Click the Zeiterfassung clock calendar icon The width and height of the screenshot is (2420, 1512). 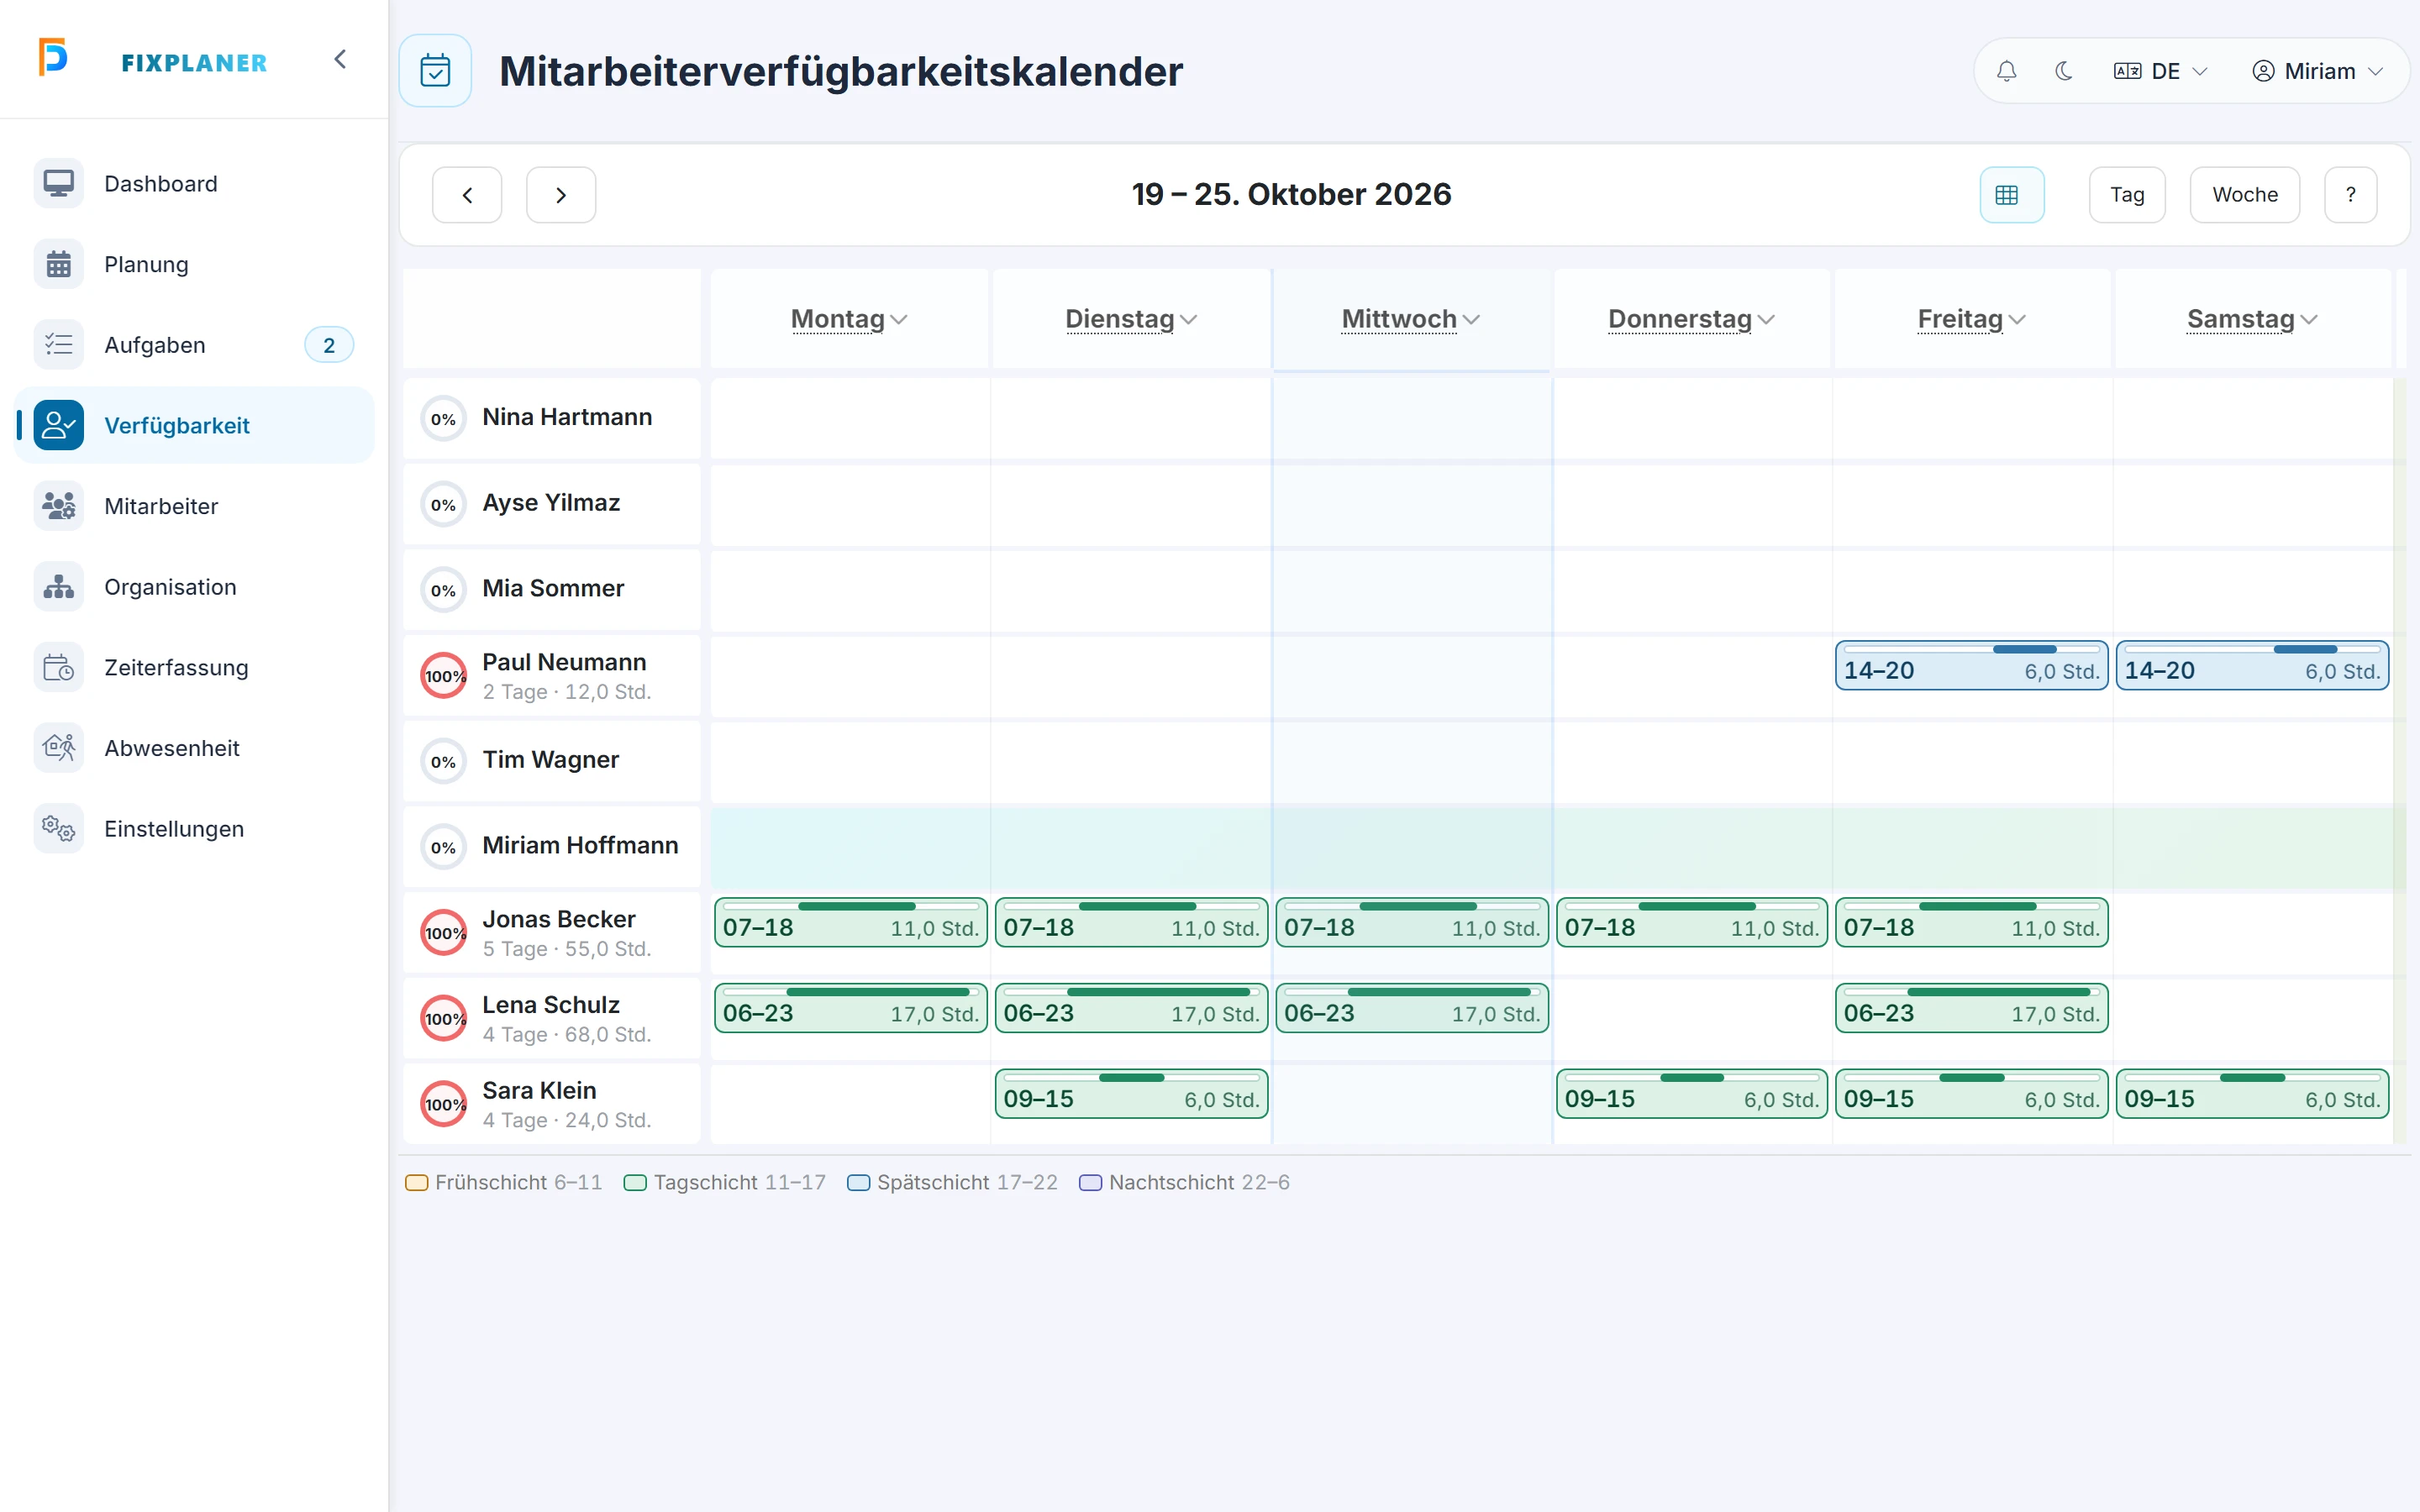pyautogui.click(x=59, y=668)
